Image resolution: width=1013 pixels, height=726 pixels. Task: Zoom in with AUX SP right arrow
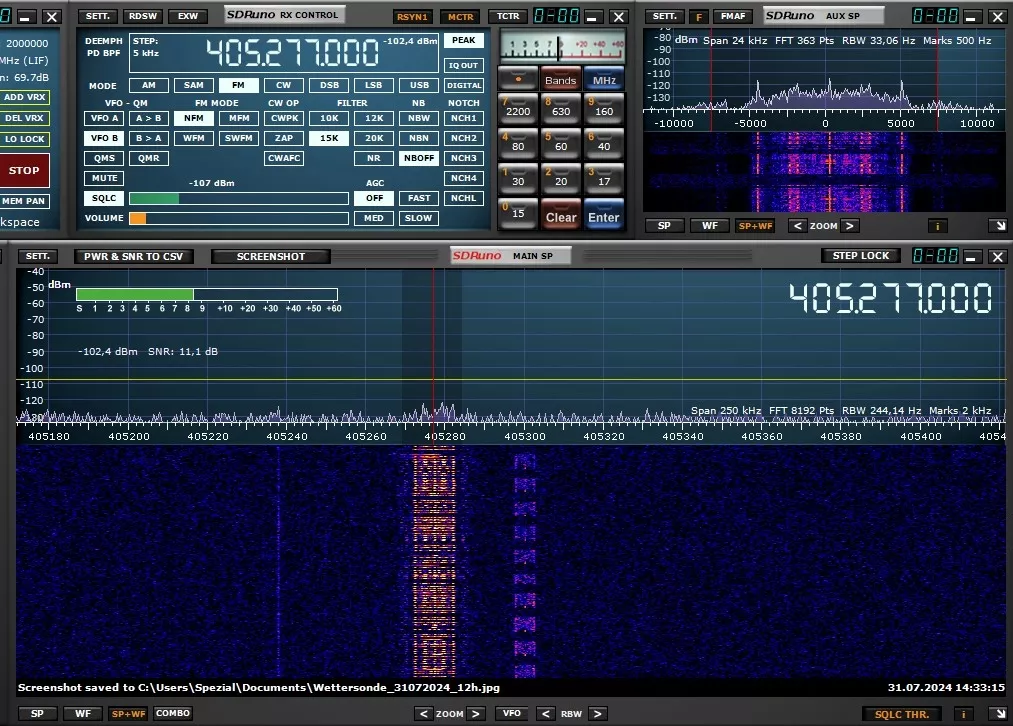click(850, 225)
